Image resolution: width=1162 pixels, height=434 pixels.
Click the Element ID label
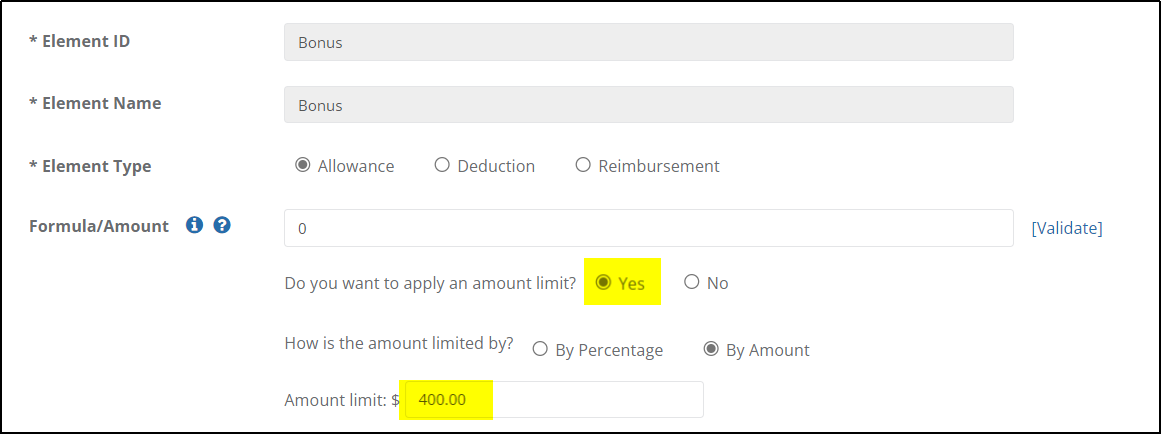tap(79, 41)
